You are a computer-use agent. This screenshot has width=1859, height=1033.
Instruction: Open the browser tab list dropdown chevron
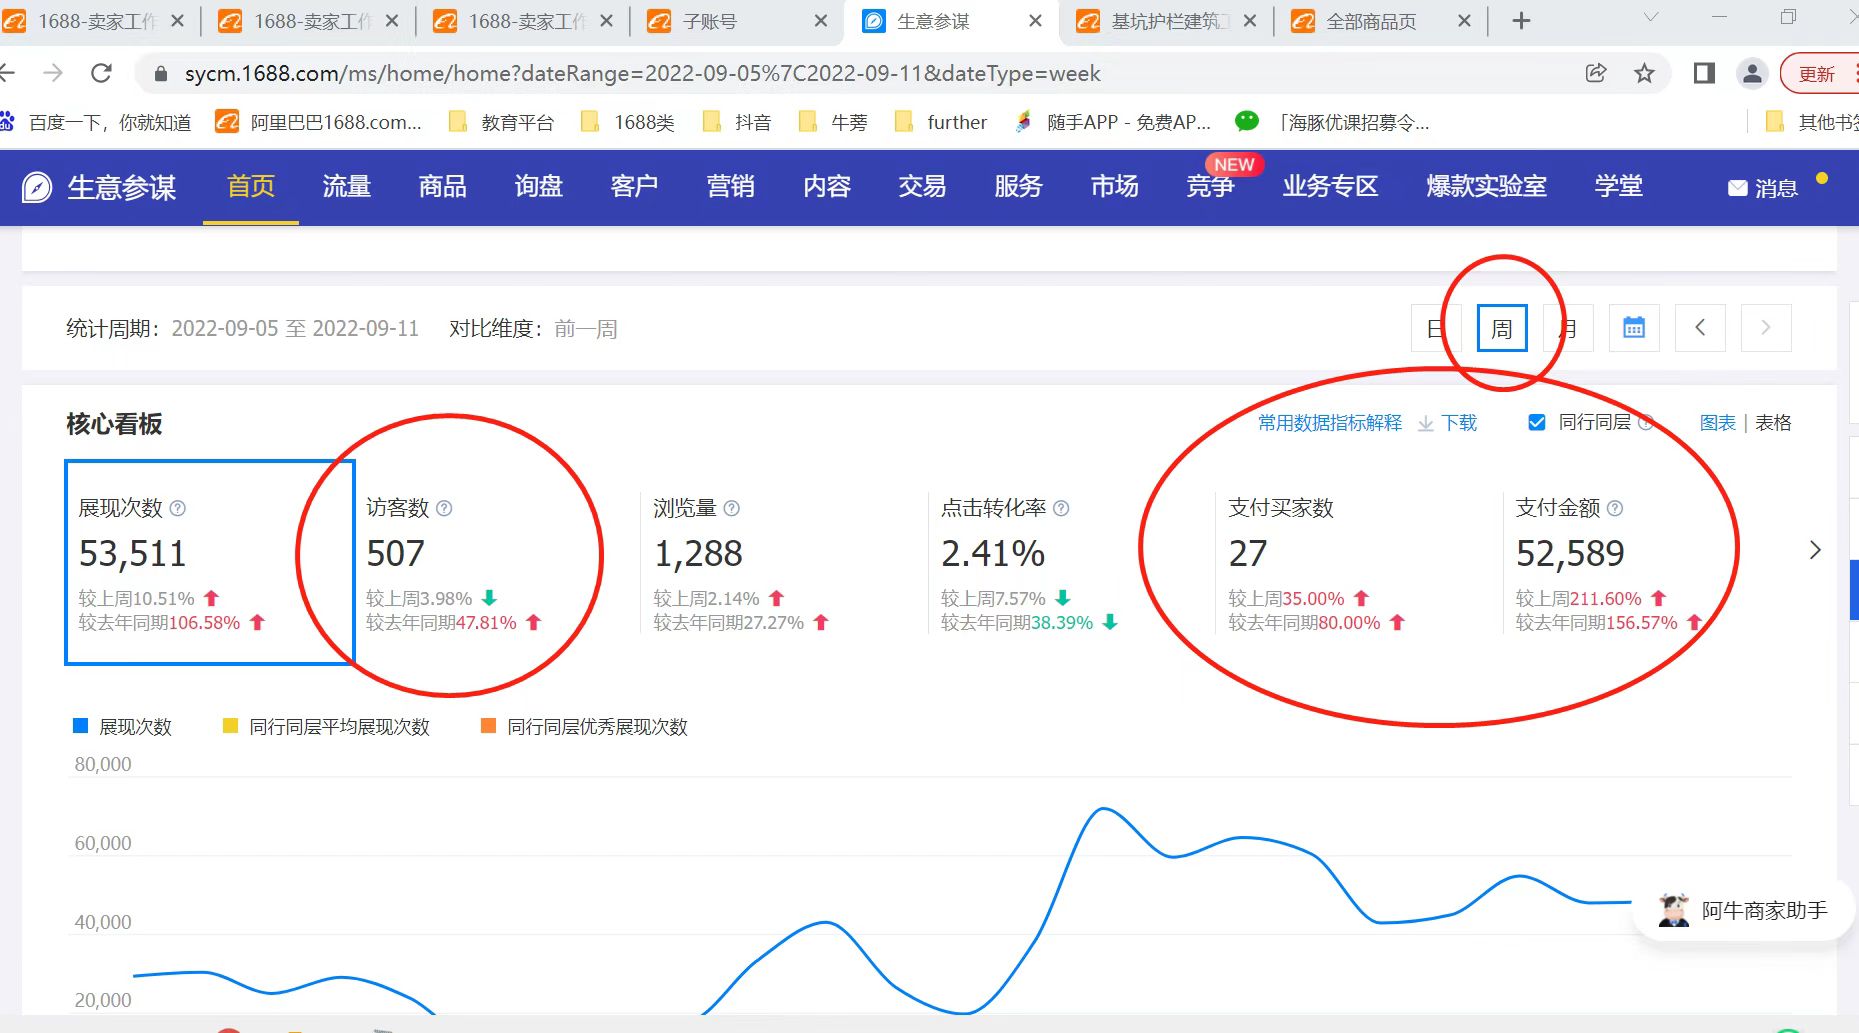coord(1651,18)
